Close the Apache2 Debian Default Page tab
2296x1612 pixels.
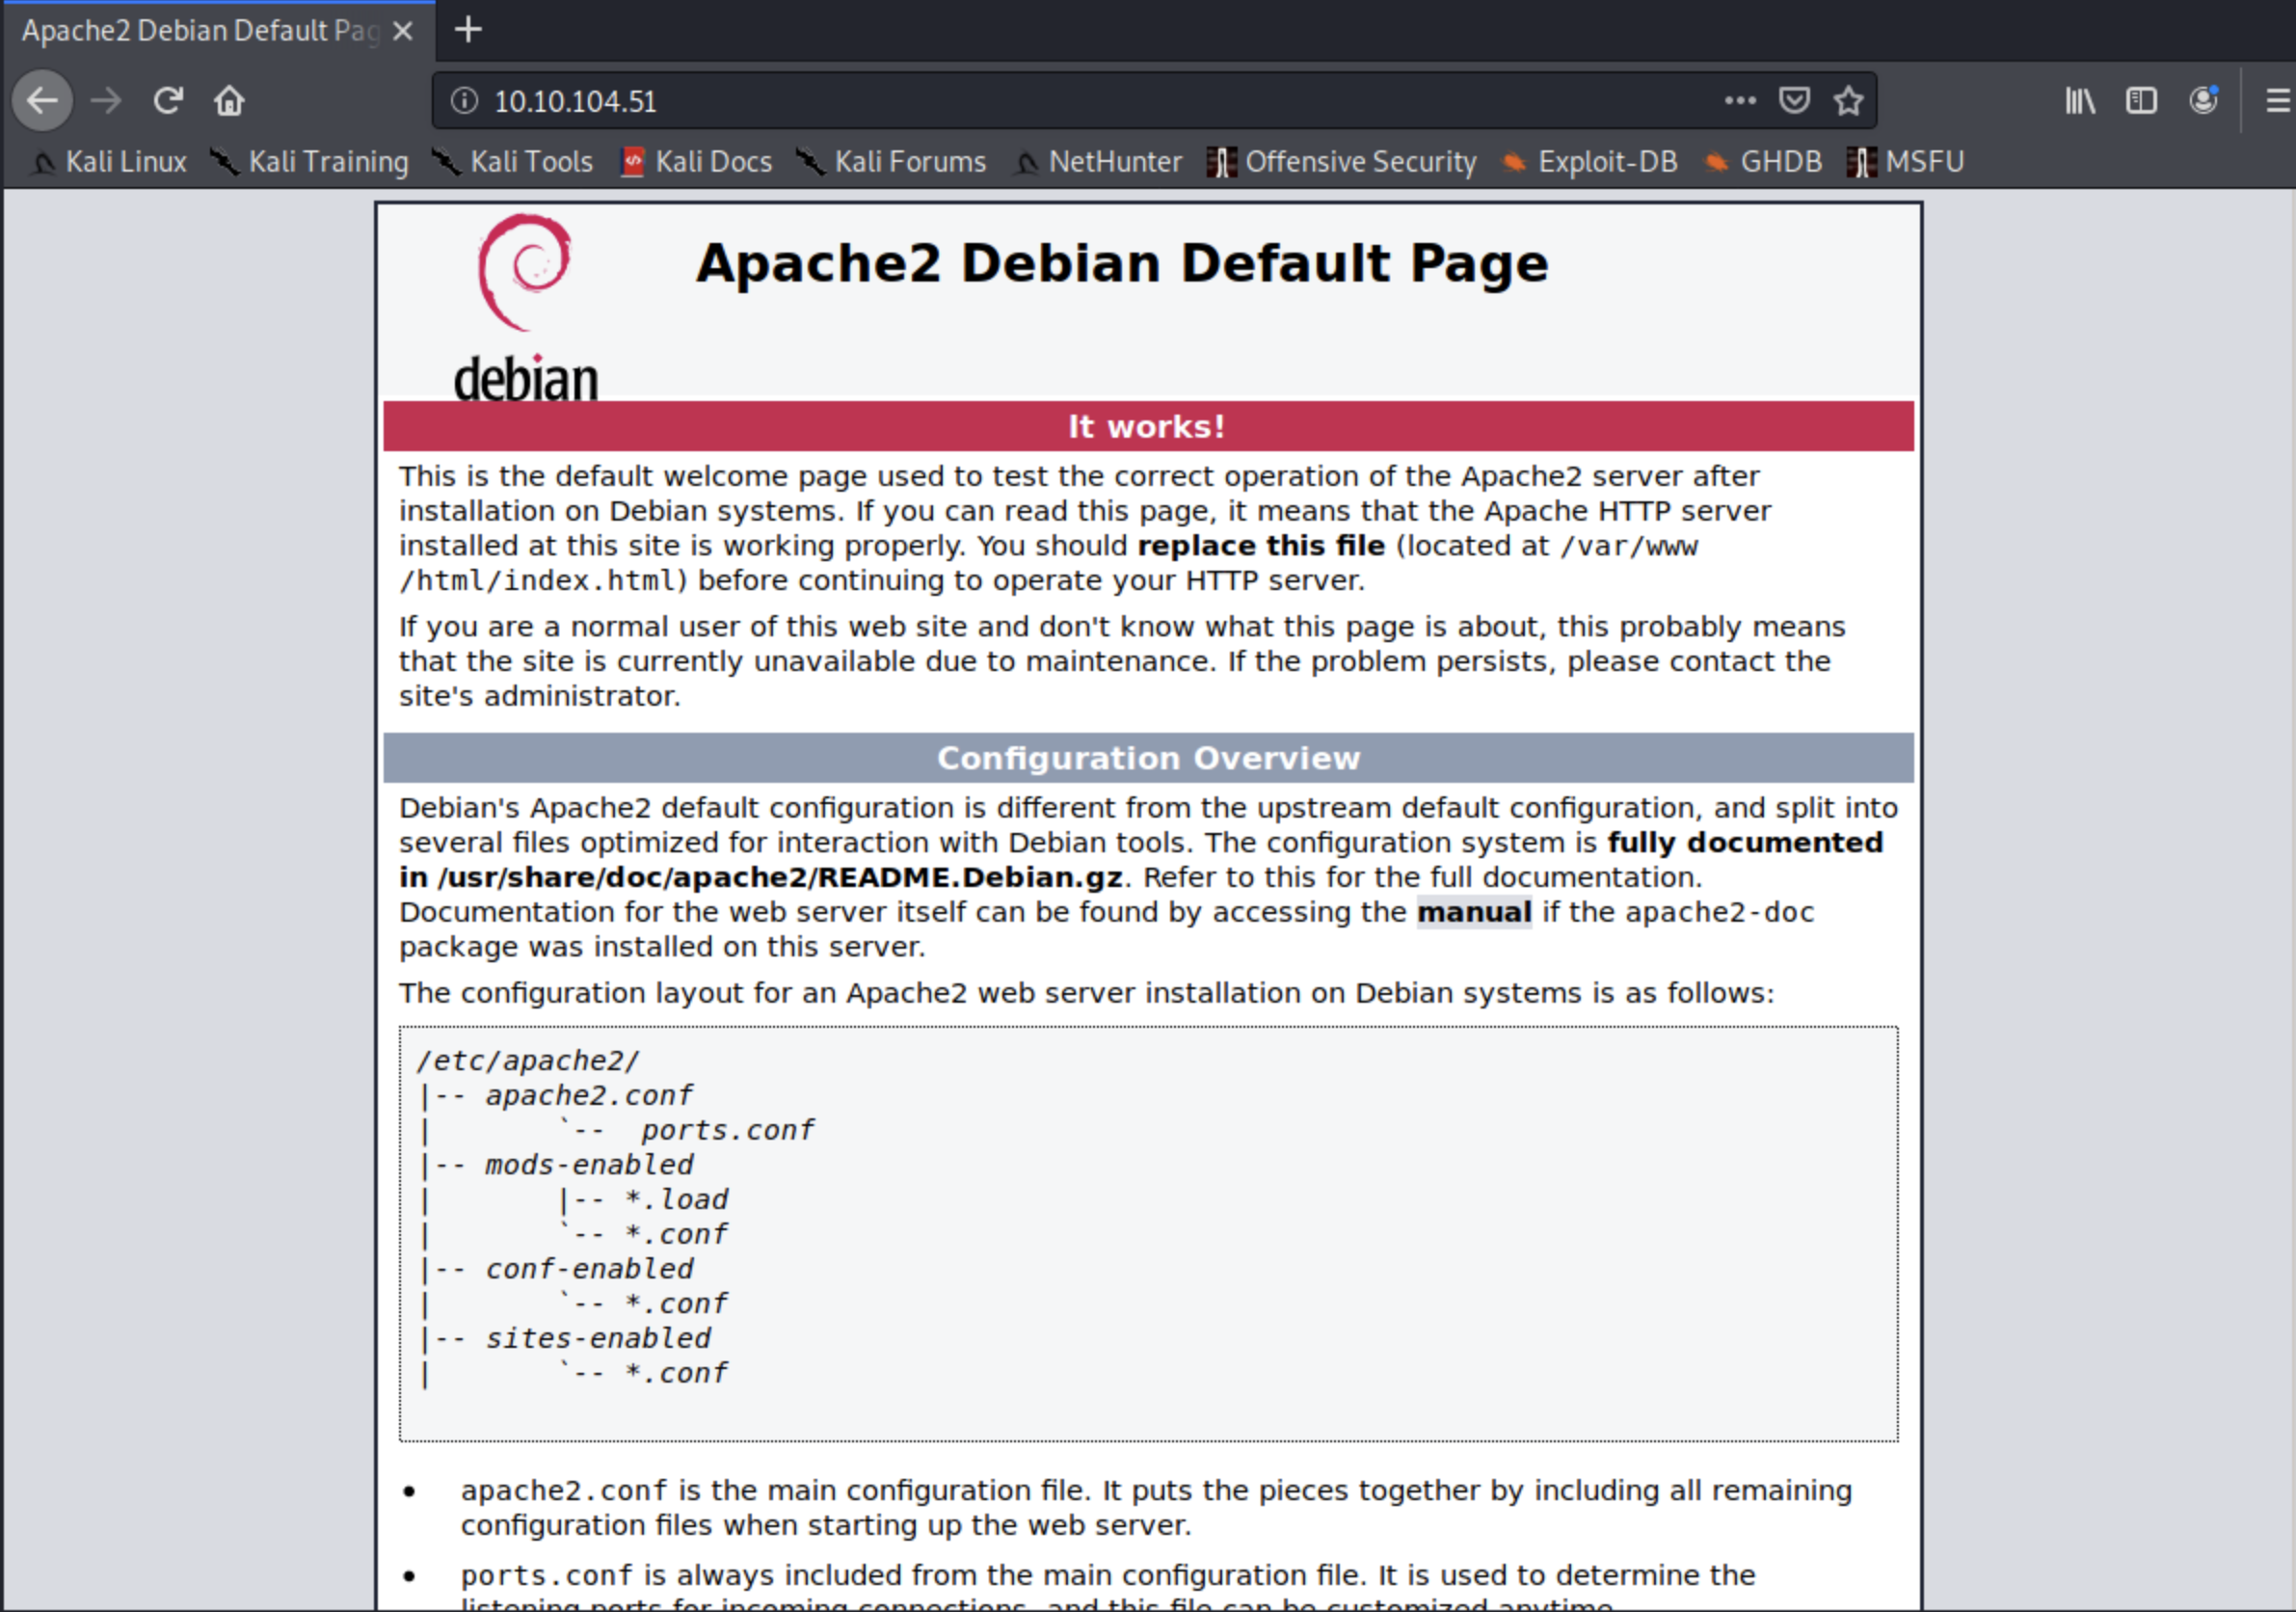(x=403, y=31)
